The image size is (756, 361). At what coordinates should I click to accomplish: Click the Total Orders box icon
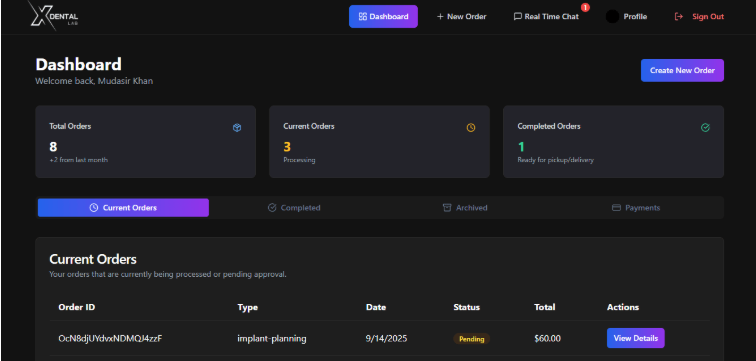[237, 128]
